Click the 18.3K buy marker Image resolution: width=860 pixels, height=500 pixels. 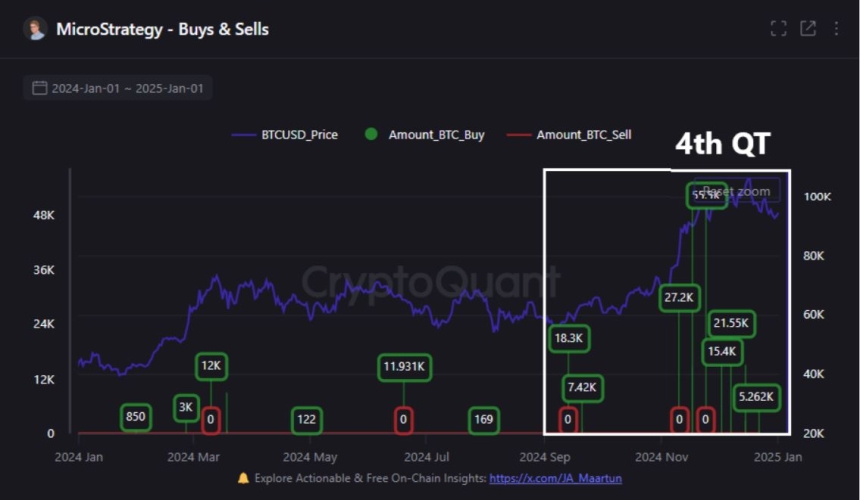(569, 338)
